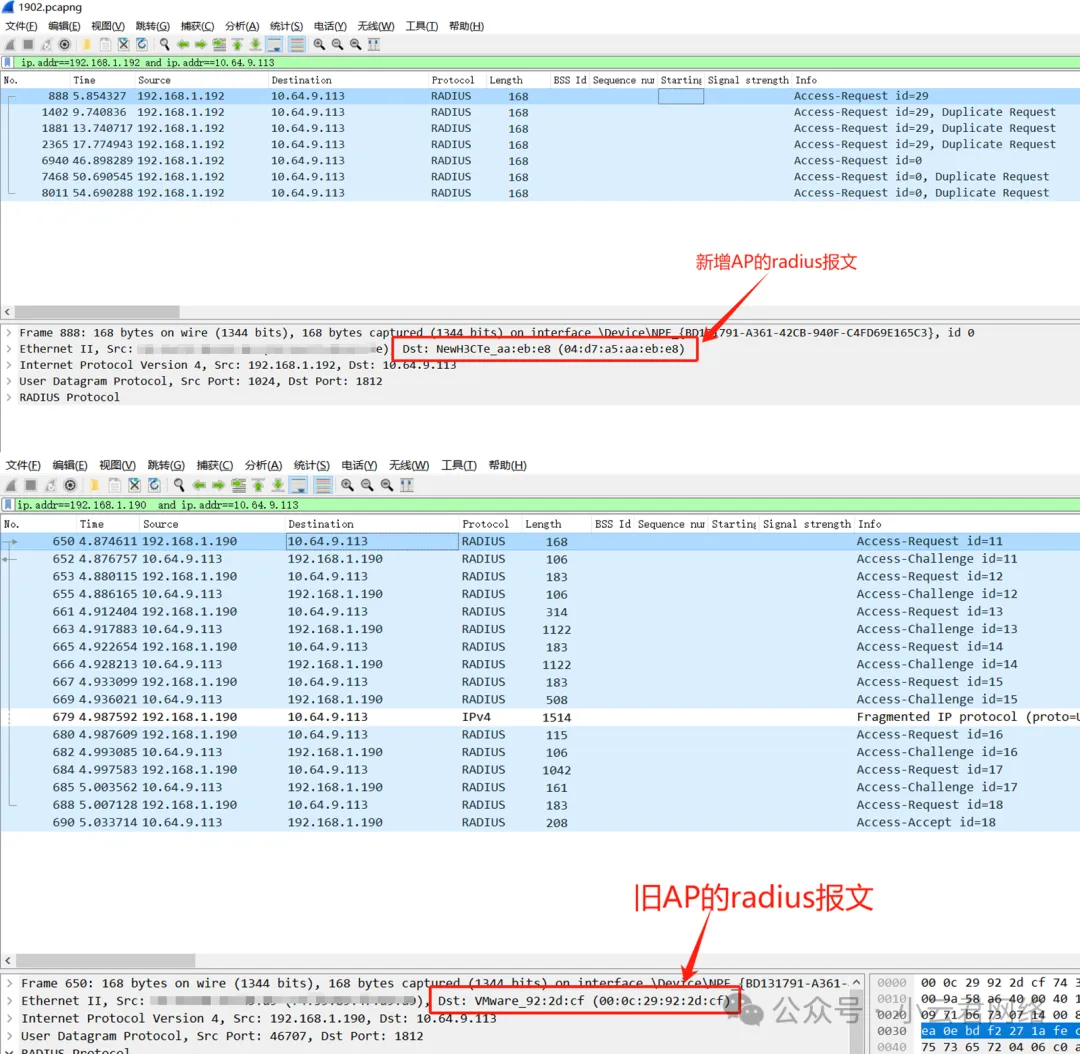This screenshot has height=1054, width=1080.
Task: Click find packet magnifier in 192.168.1.192 filter window
Action: click(x=164, y=45)
